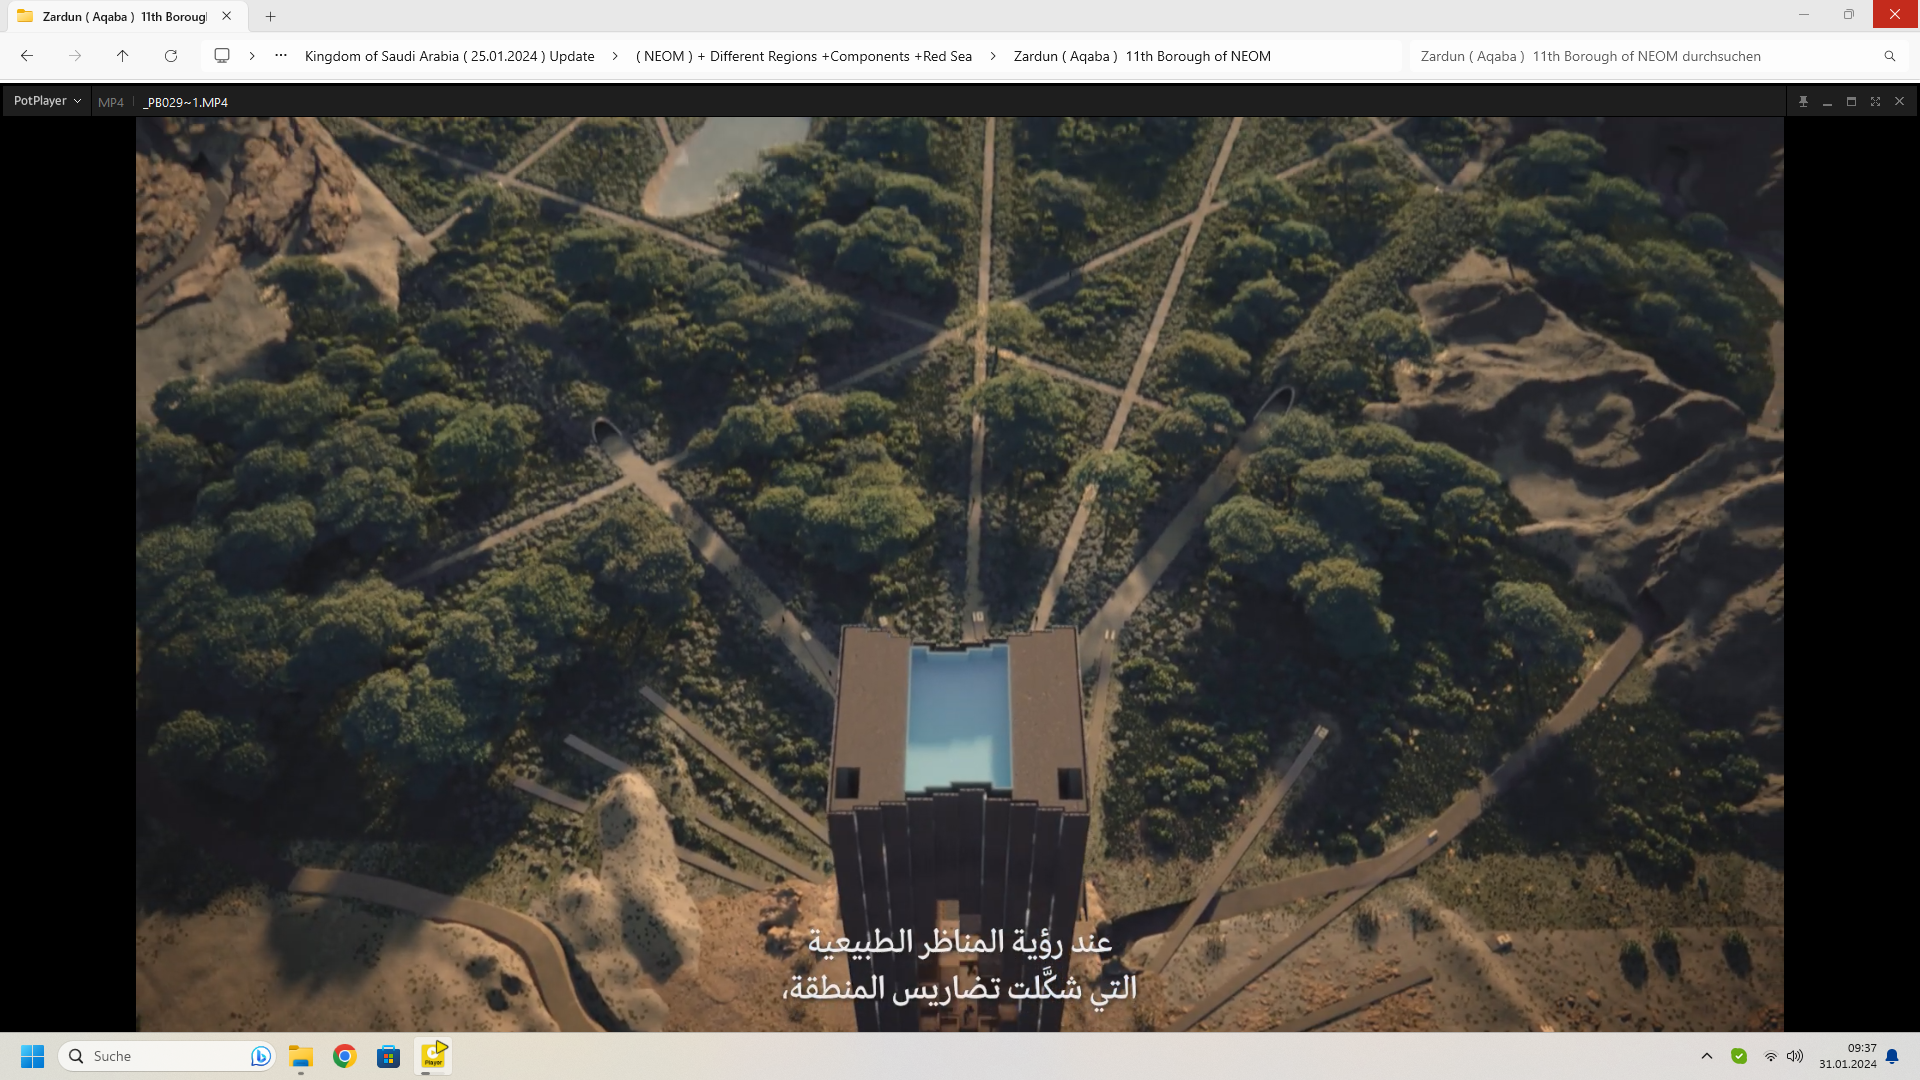Show hidden system tray icons
Screen dimensions: 1920x1080
click(1707, 1056)
